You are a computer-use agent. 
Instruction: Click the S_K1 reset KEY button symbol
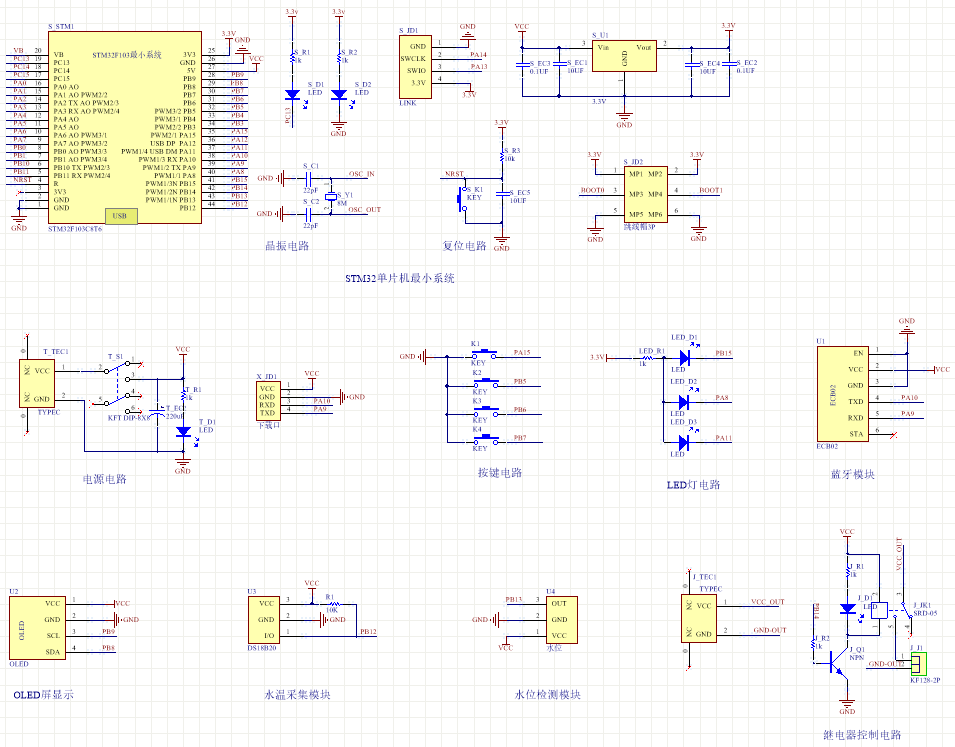462,197
